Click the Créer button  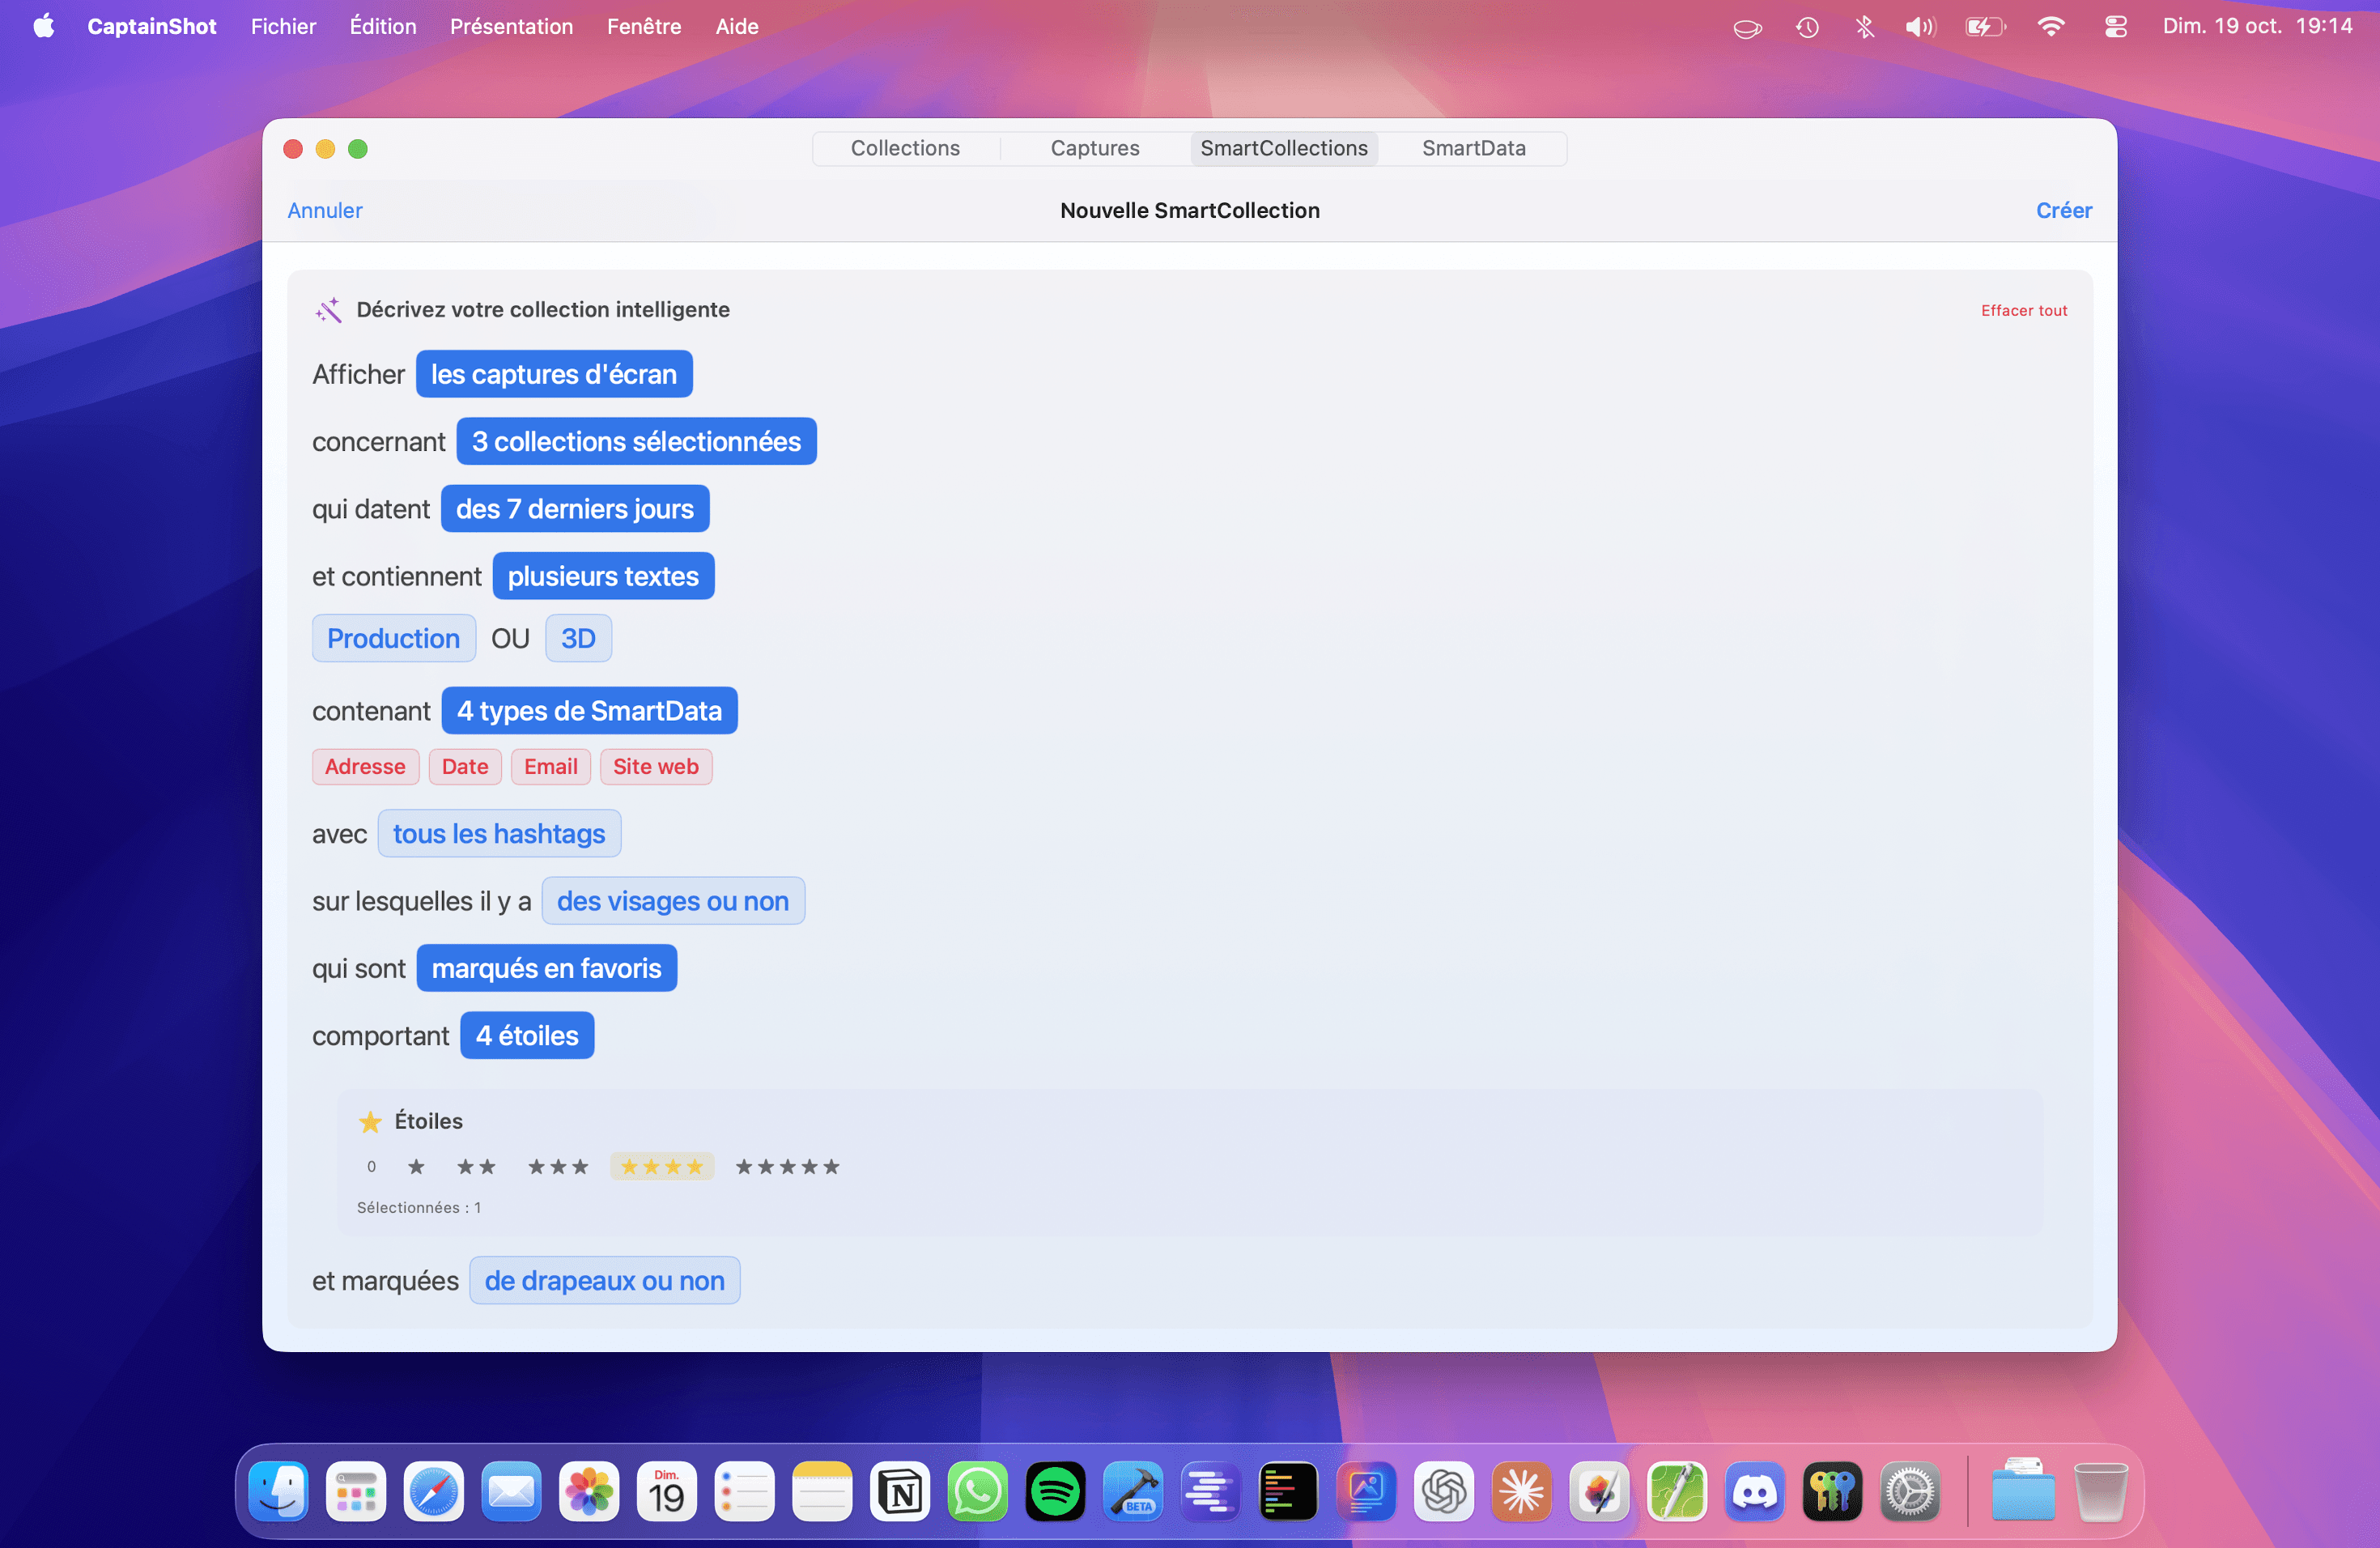coord(2063,210)
